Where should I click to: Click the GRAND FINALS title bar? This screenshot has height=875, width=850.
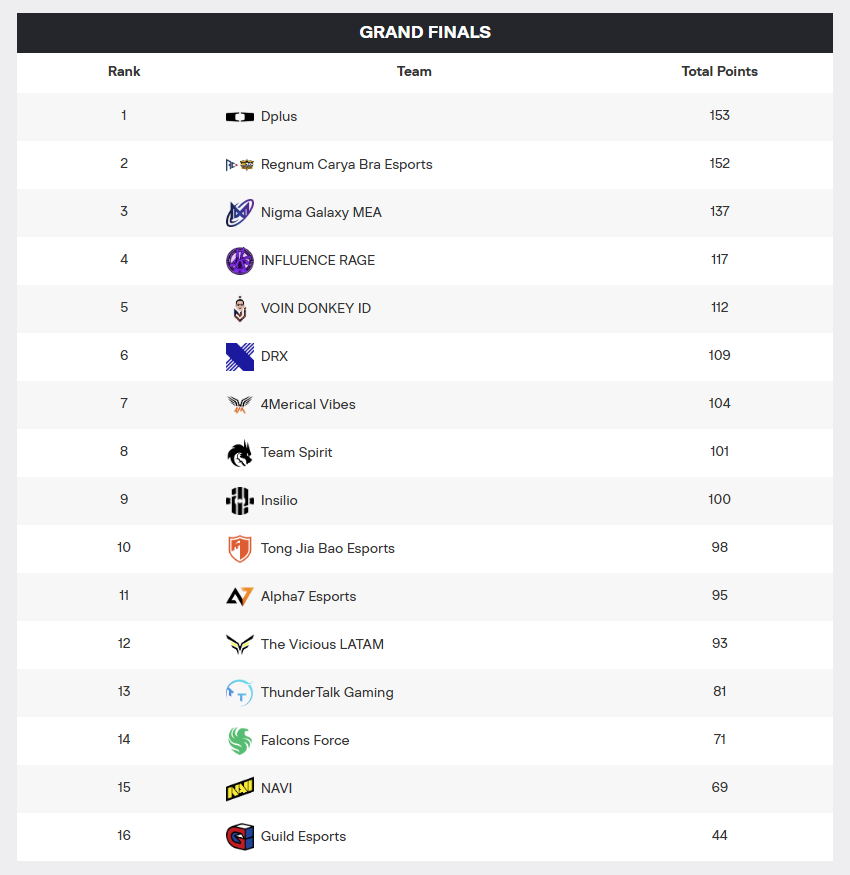pos(425,32)
